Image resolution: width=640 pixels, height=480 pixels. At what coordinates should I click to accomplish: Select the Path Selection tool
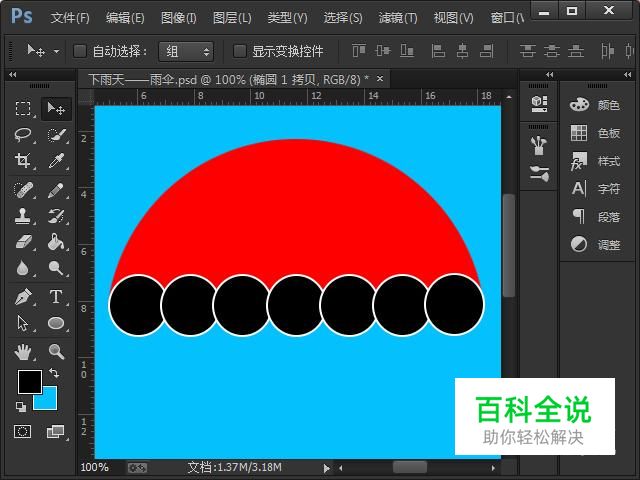[x=23, y=323]
